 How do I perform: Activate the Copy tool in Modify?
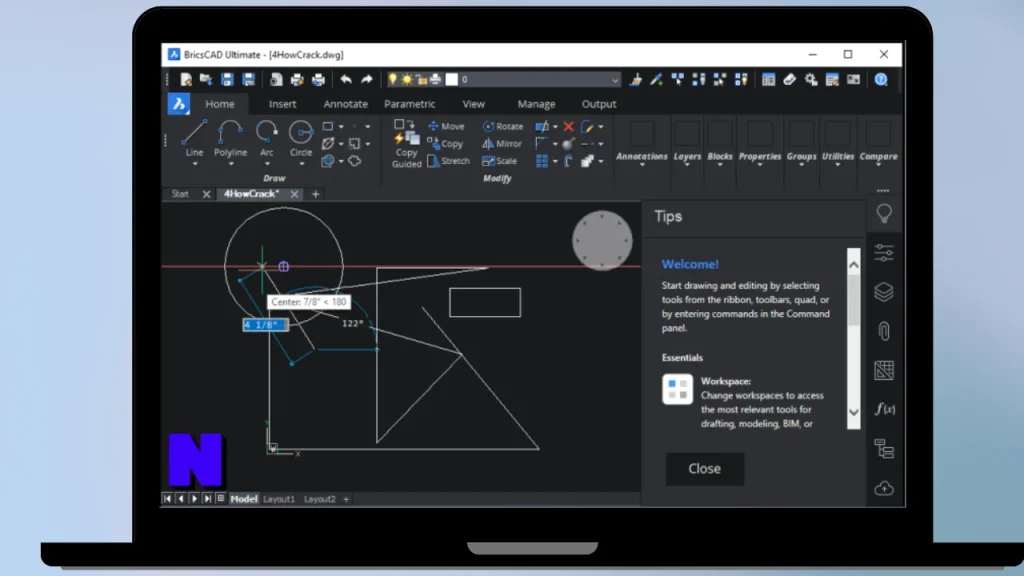pos(445,143)
